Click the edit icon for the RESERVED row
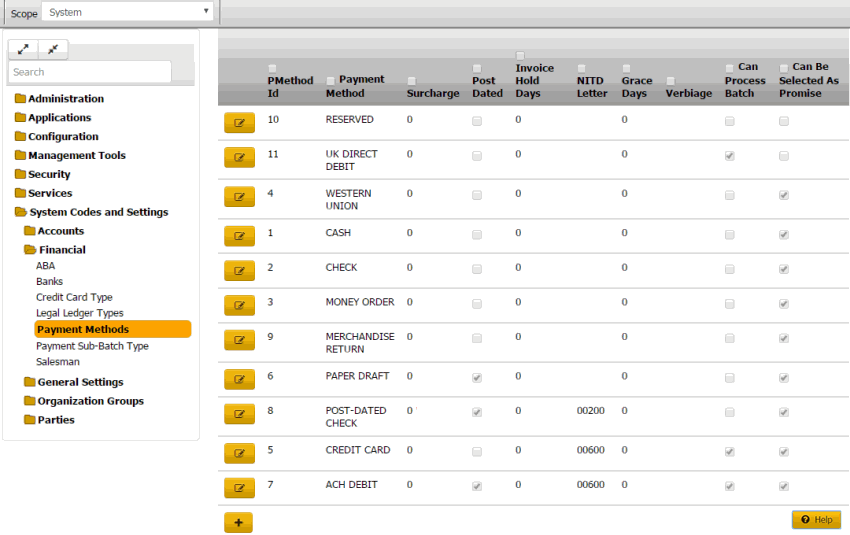Screen dimensions: 850x535 [x=238, y=122]
